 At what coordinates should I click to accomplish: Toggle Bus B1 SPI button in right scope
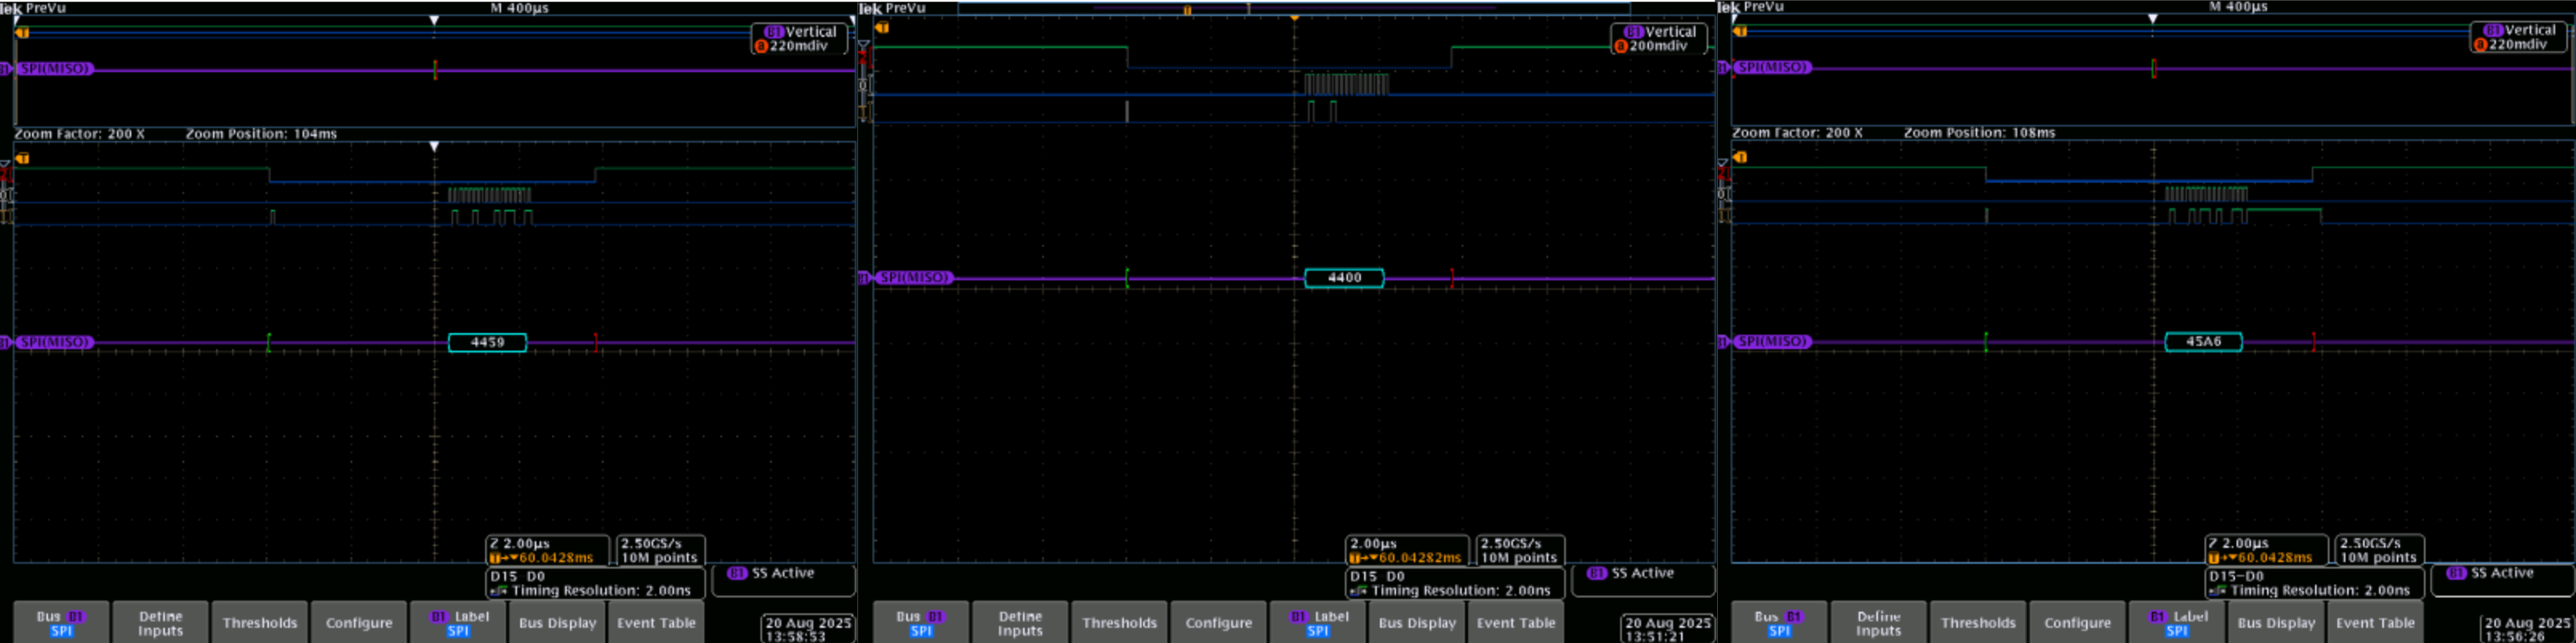tap(1779, 623)
